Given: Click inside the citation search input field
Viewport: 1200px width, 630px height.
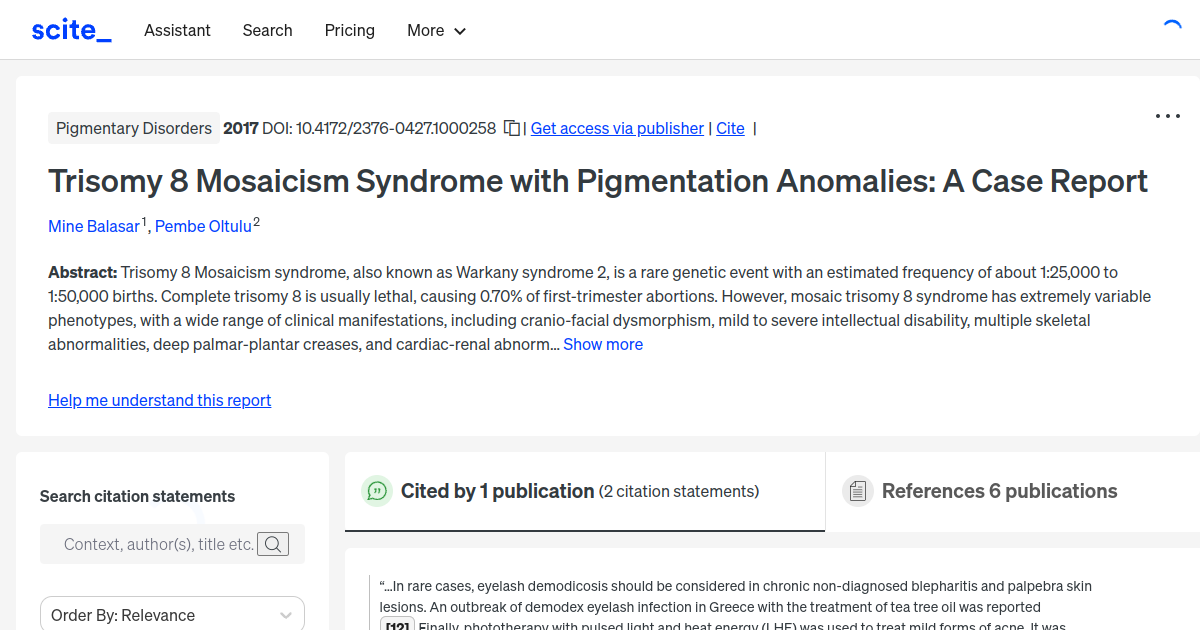Looking at the screenshot, I should tap(150, 544).
